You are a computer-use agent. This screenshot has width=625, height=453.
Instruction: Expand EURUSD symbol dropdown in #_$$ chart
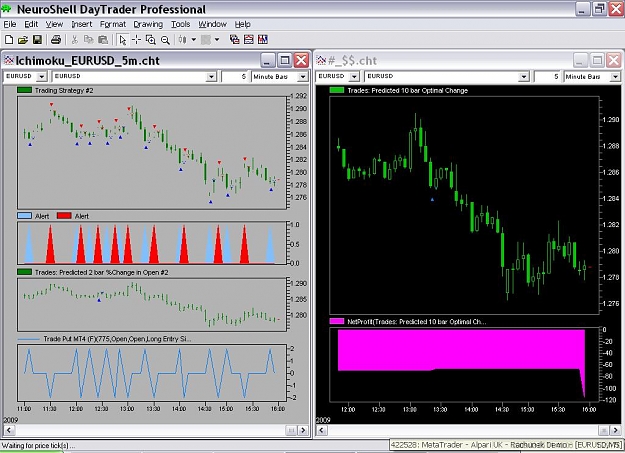pyautogui.click(x=354, y=76)
